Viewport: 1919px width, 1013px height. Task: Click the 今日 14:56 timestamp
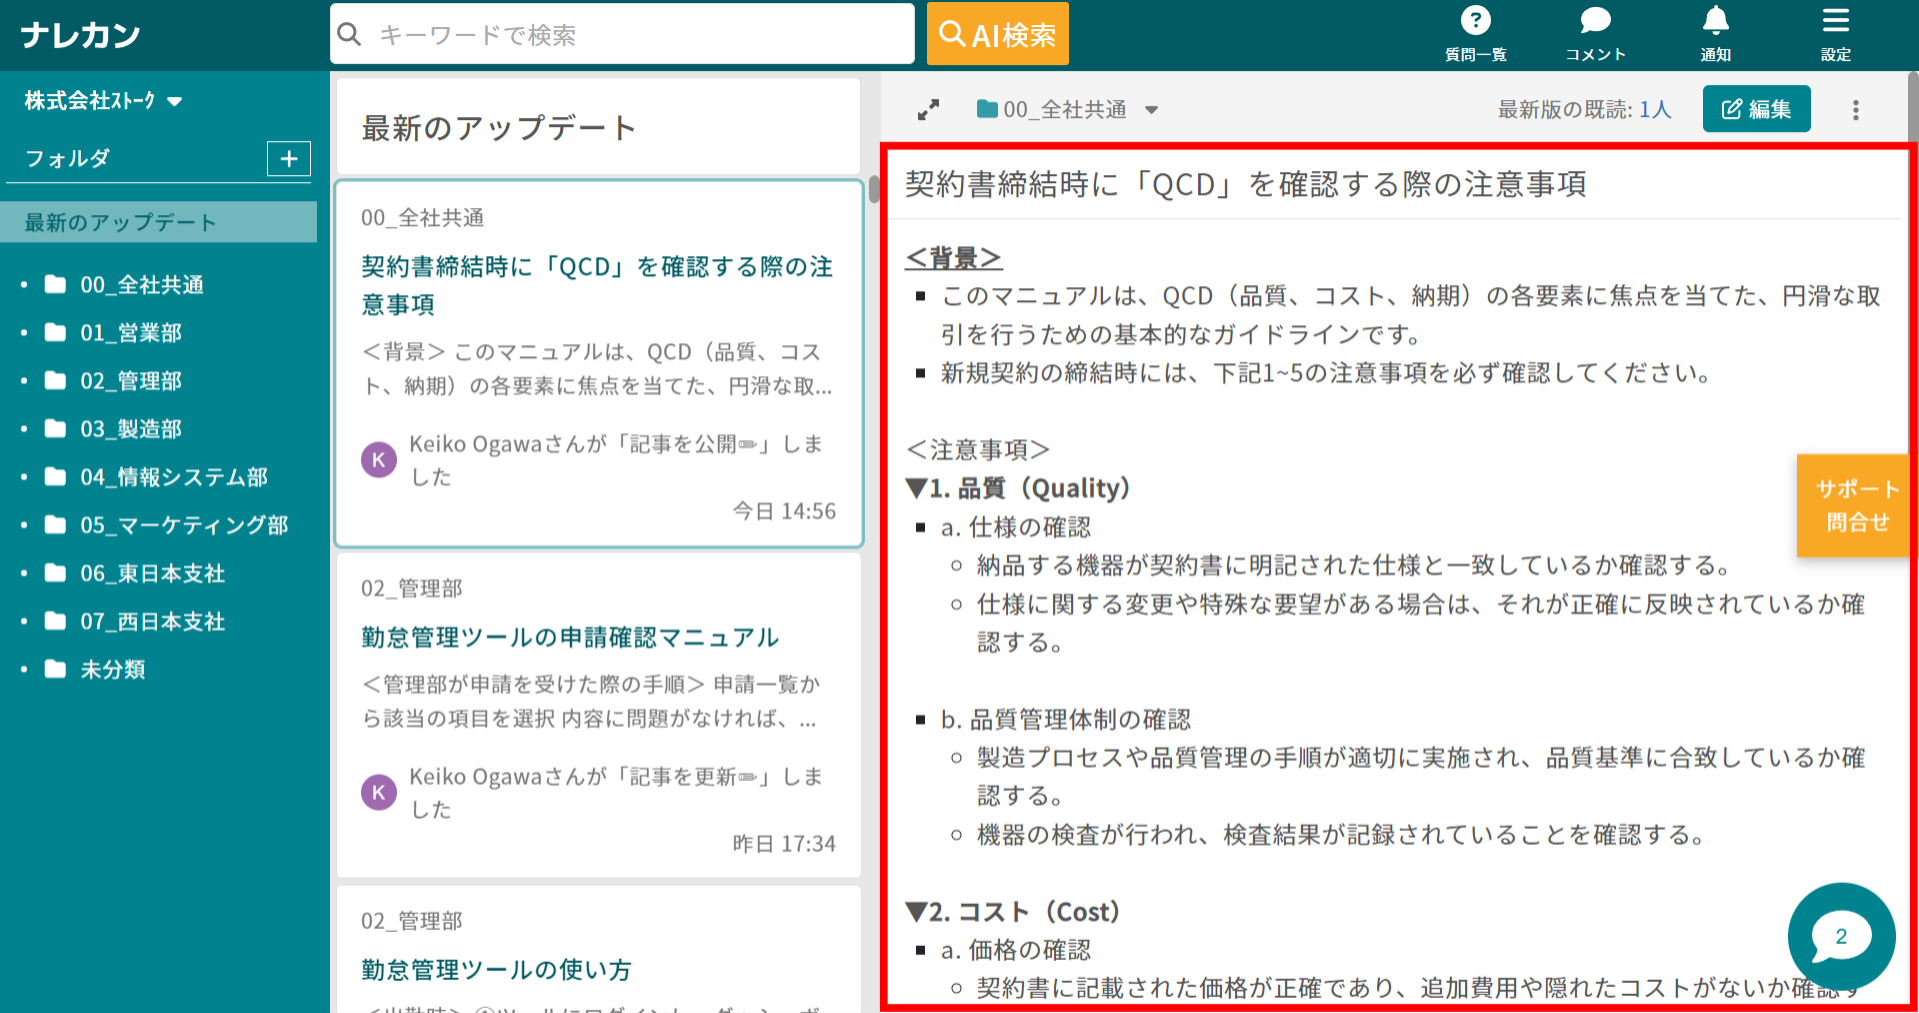(x=784, y=511)
